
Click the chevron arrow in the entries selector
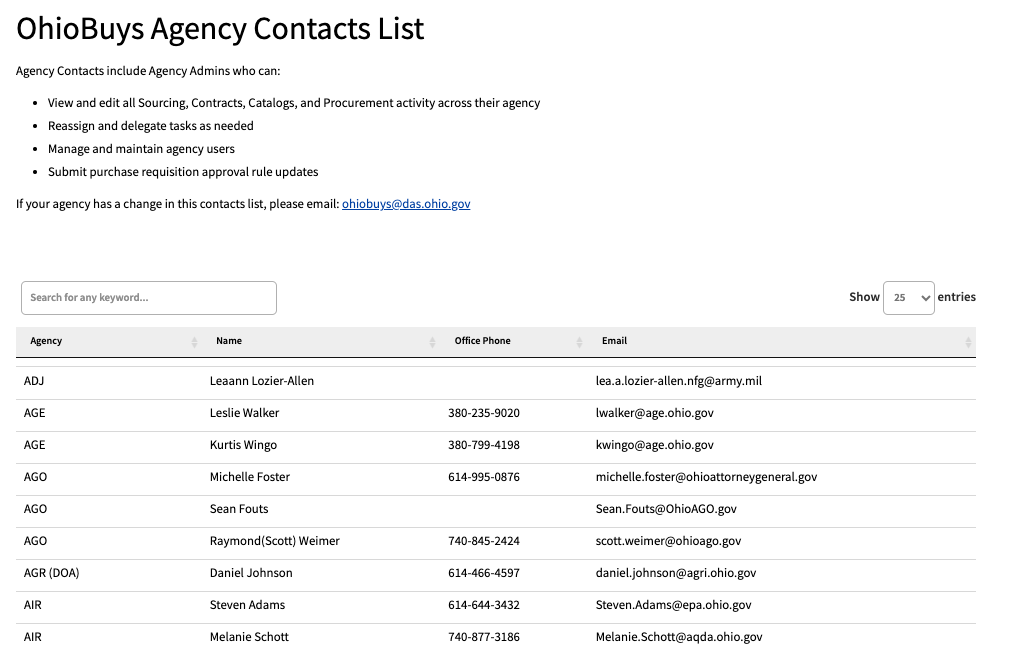(x=926, y=297)
